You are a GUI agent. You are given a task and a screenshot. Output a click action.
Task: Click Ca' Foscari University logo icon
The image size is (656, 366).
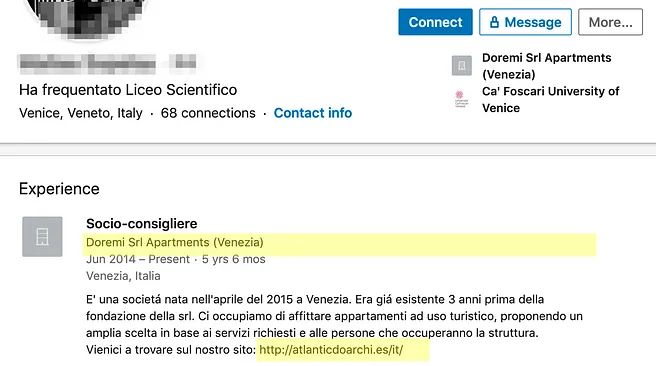click(461, 99)
